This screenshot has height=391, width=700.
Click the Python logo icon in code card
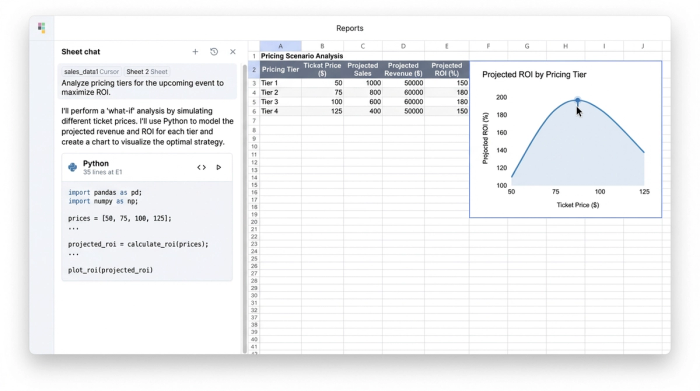[x=72, y=167]
